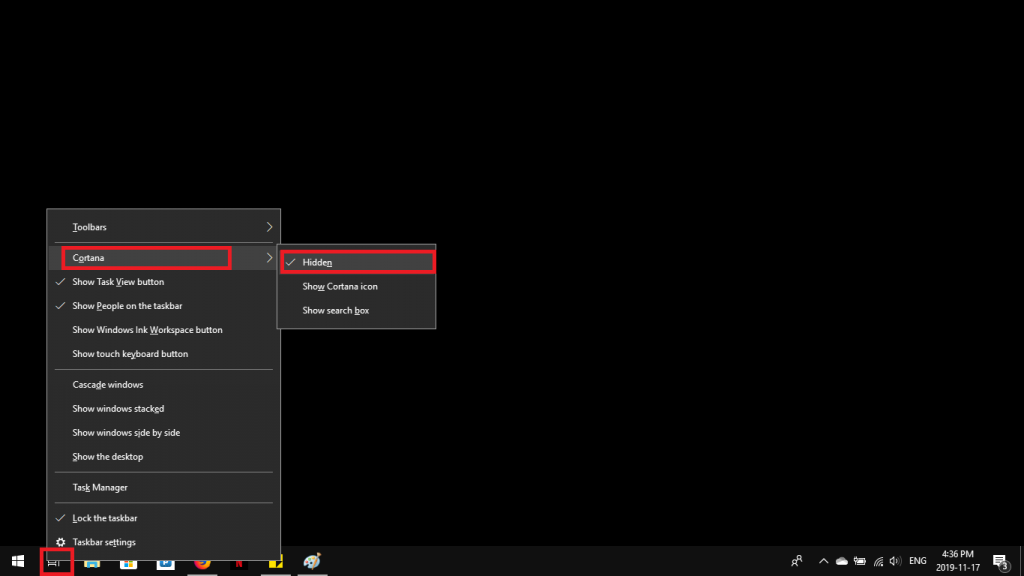Image resolution: width=1024 pixels, height=576 pixels.
Task: Expand the Cortana submenu
Action: point(163,257)
